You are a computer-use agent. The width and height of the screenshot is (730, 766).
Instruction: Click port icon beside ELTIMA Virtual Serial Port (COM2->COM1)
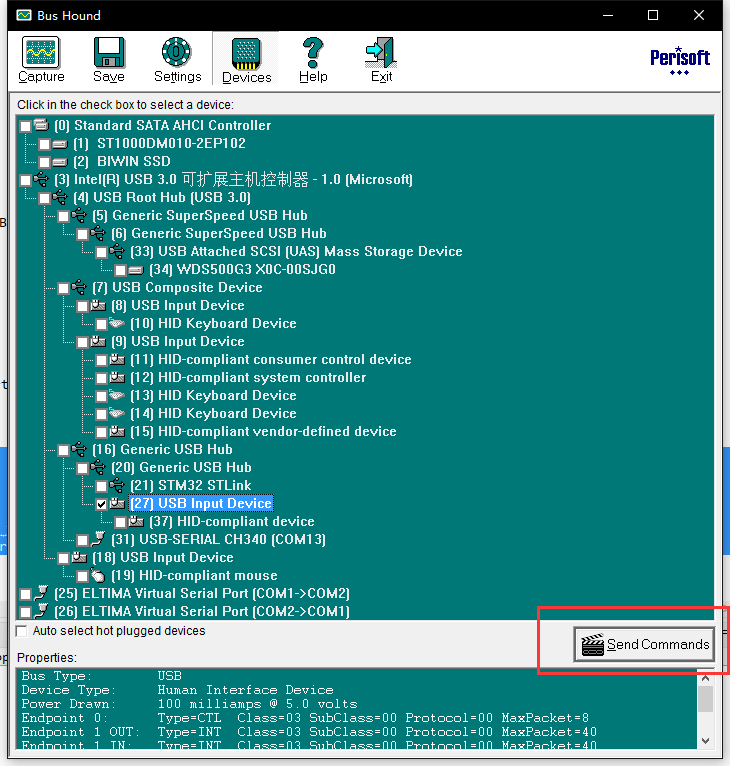(x=42, y=611)
